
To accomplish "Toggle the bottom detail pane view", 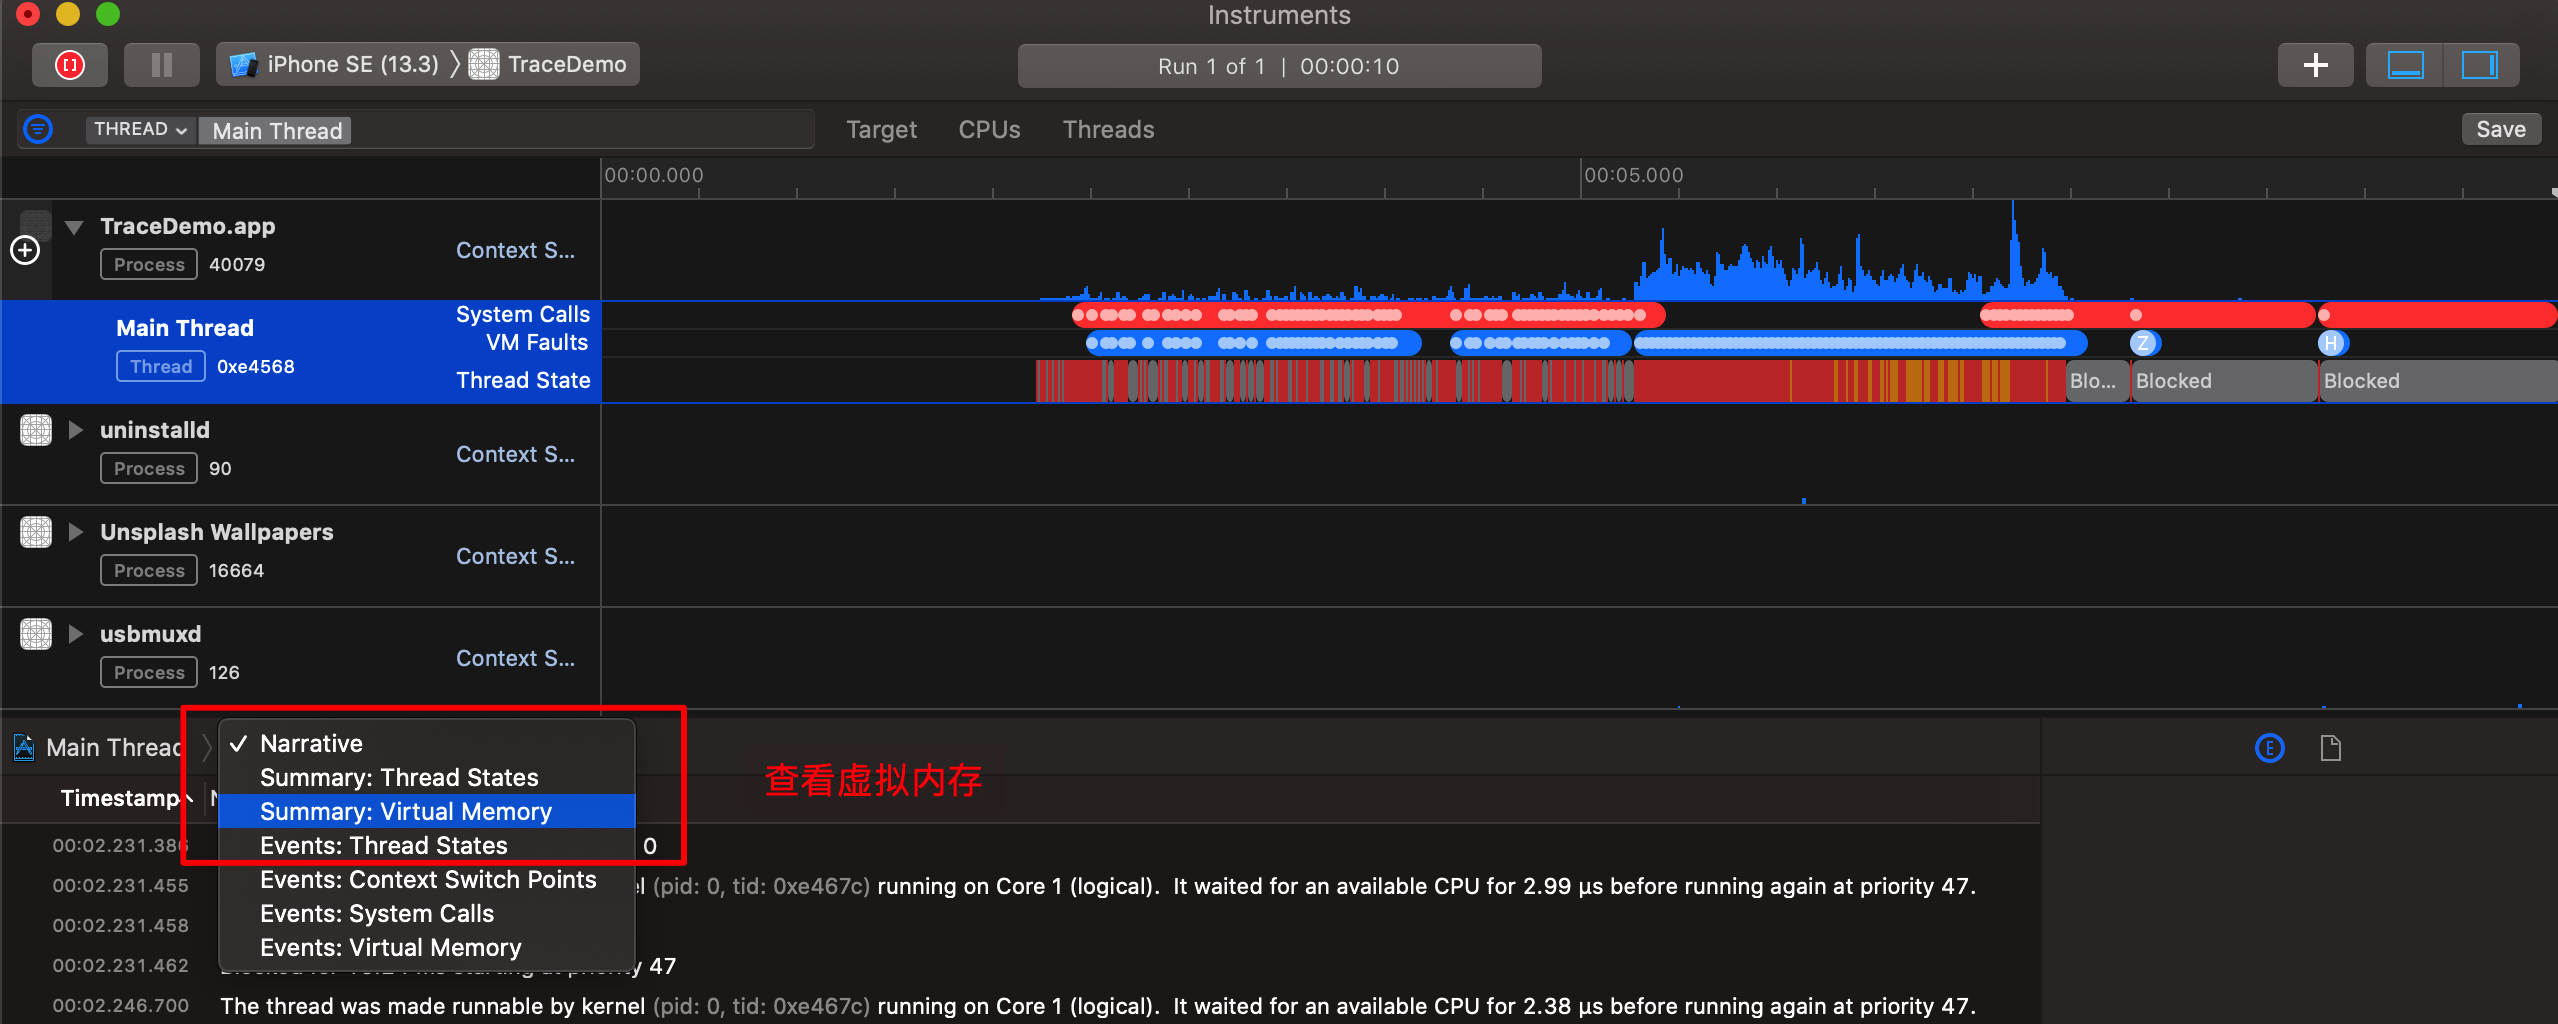I will click(x=2405, y=65).
